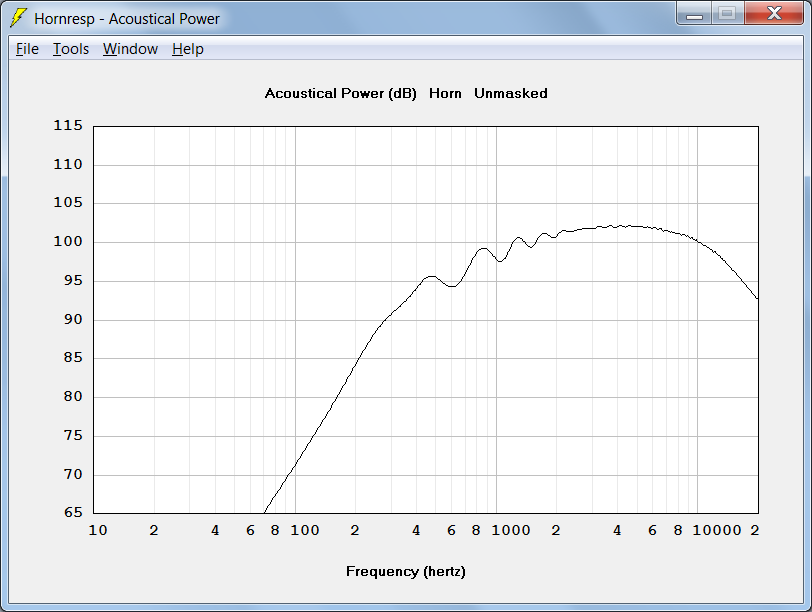Image resolution: width=812 pixels, height=612 pixels.
Task: Click the disabled maximize button
Action: coord(727,14)
